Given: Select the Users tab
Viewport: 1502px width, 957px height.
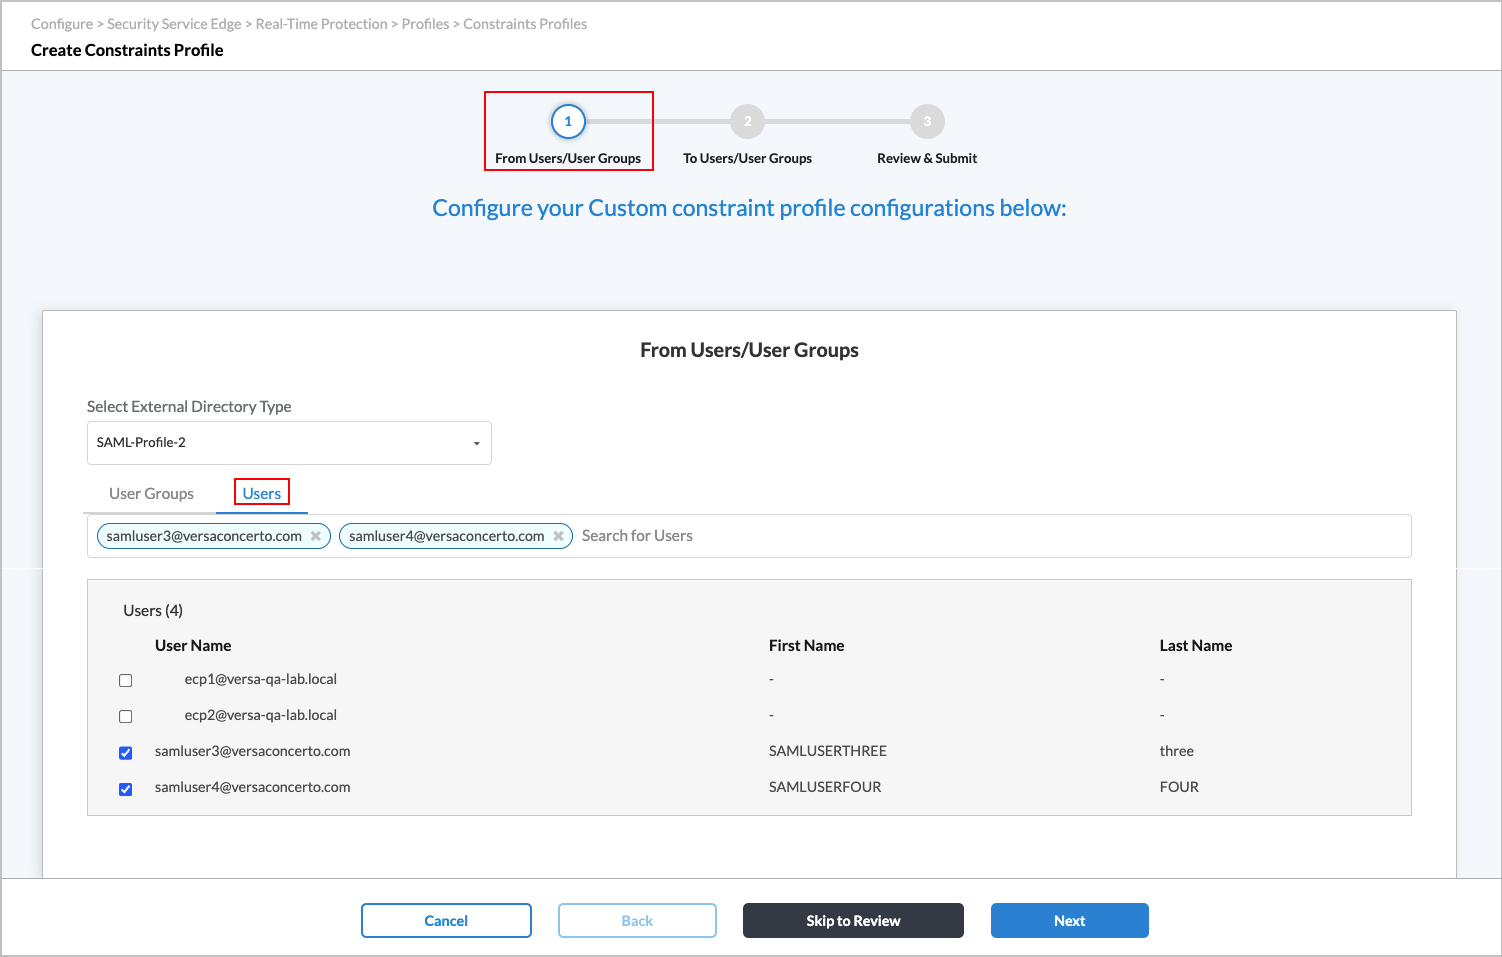Looking at the screenshot, I should coord(261,493).
